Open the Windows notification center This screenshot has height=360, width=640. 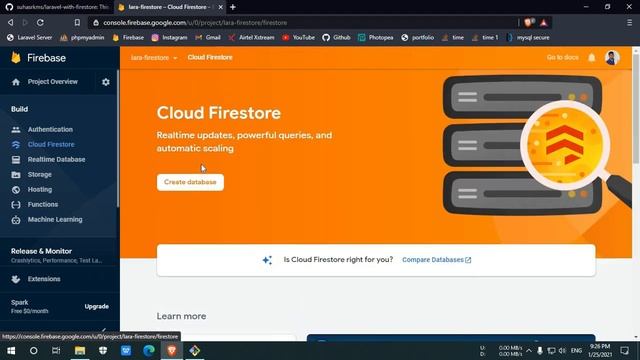point(624,351)
